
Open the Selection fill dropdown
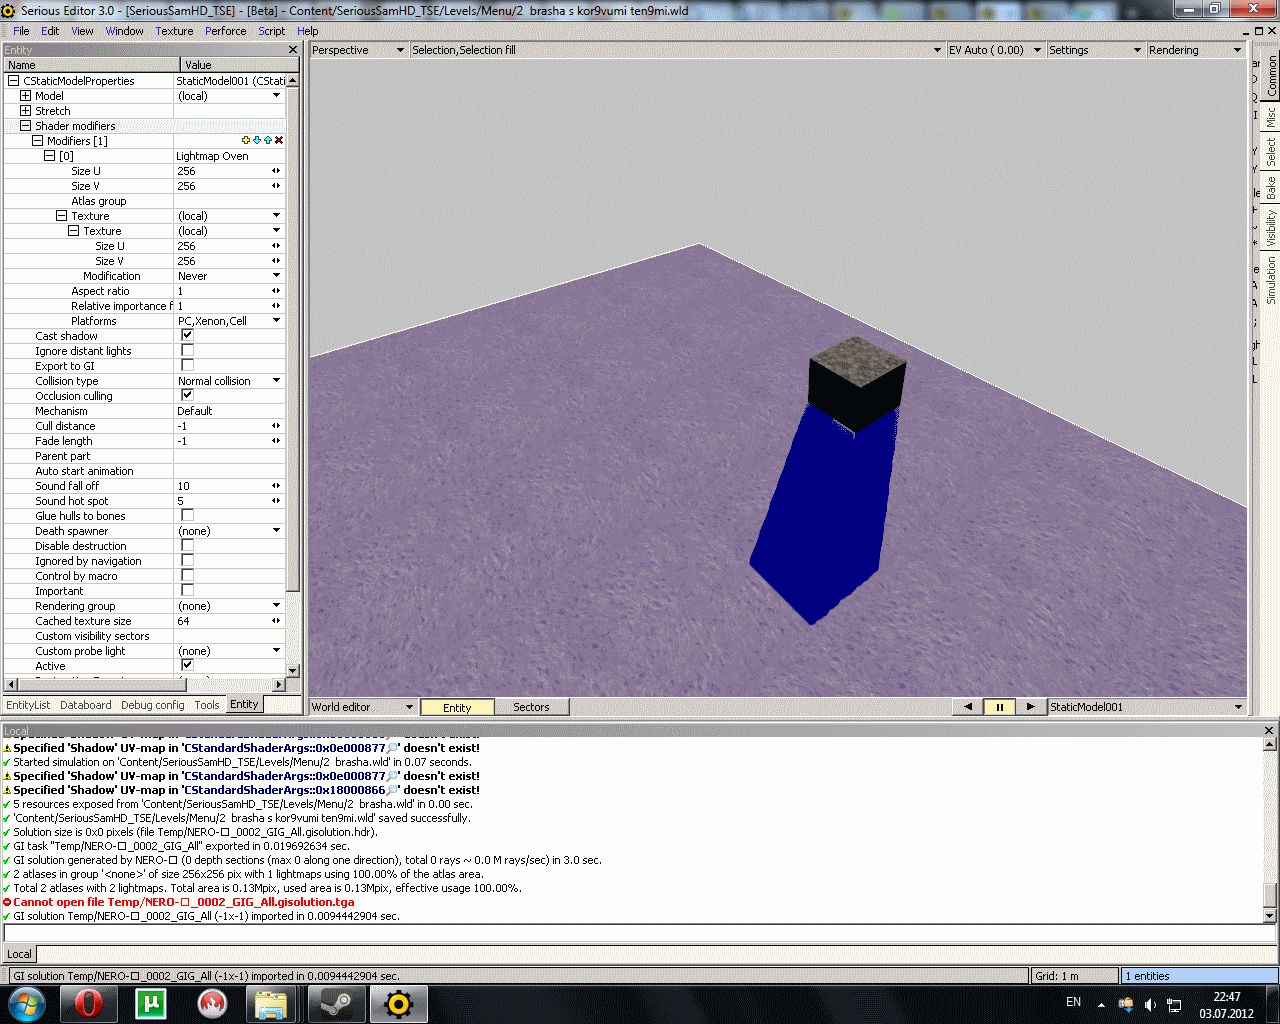pos(677,50)
